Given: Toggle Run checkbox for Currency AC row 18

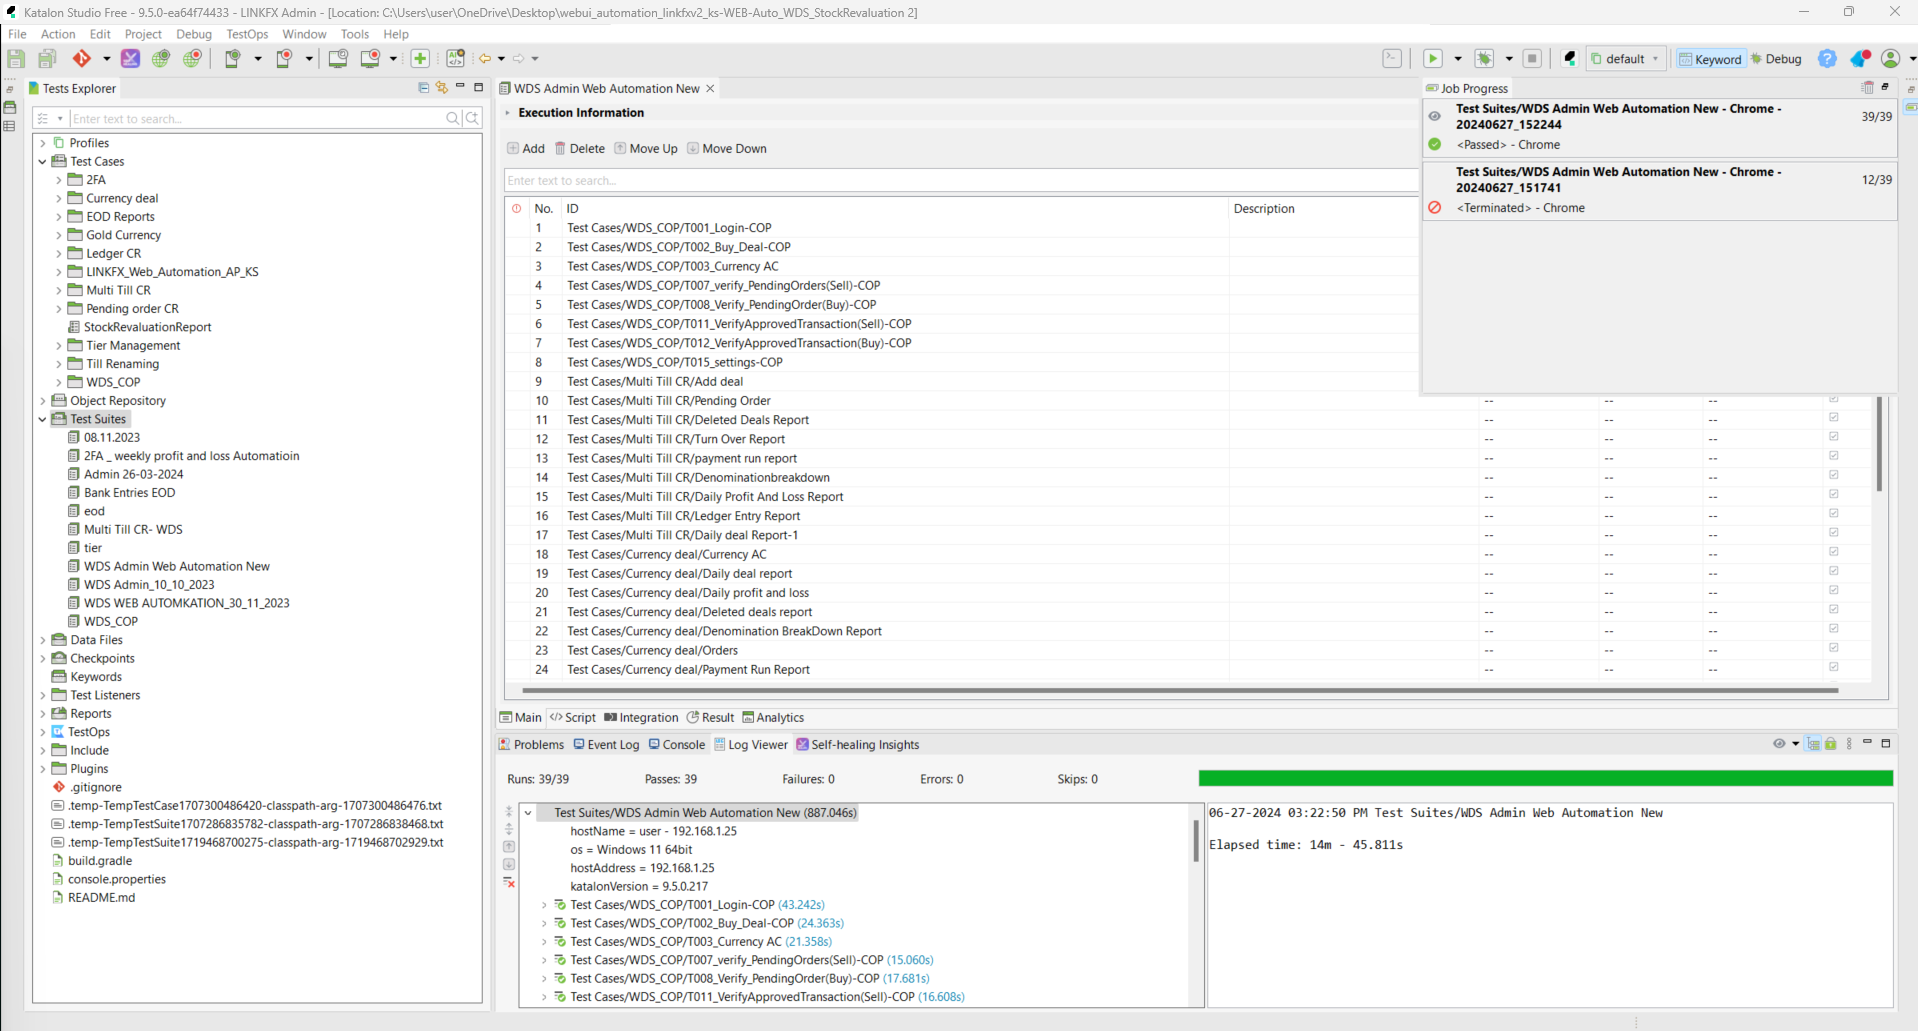Looking at the screenshot, I should 1834,552.
